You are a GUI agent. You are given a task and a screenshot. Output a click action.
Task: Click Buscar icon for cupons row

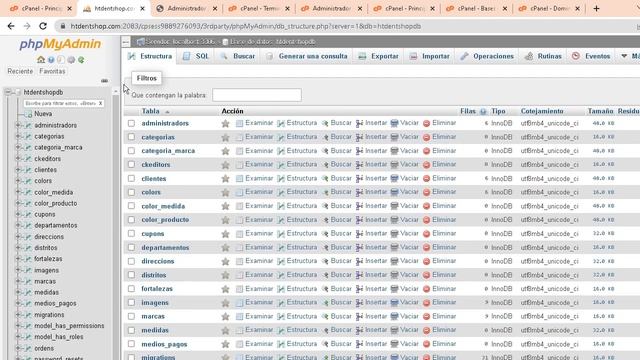click(325, 234)
